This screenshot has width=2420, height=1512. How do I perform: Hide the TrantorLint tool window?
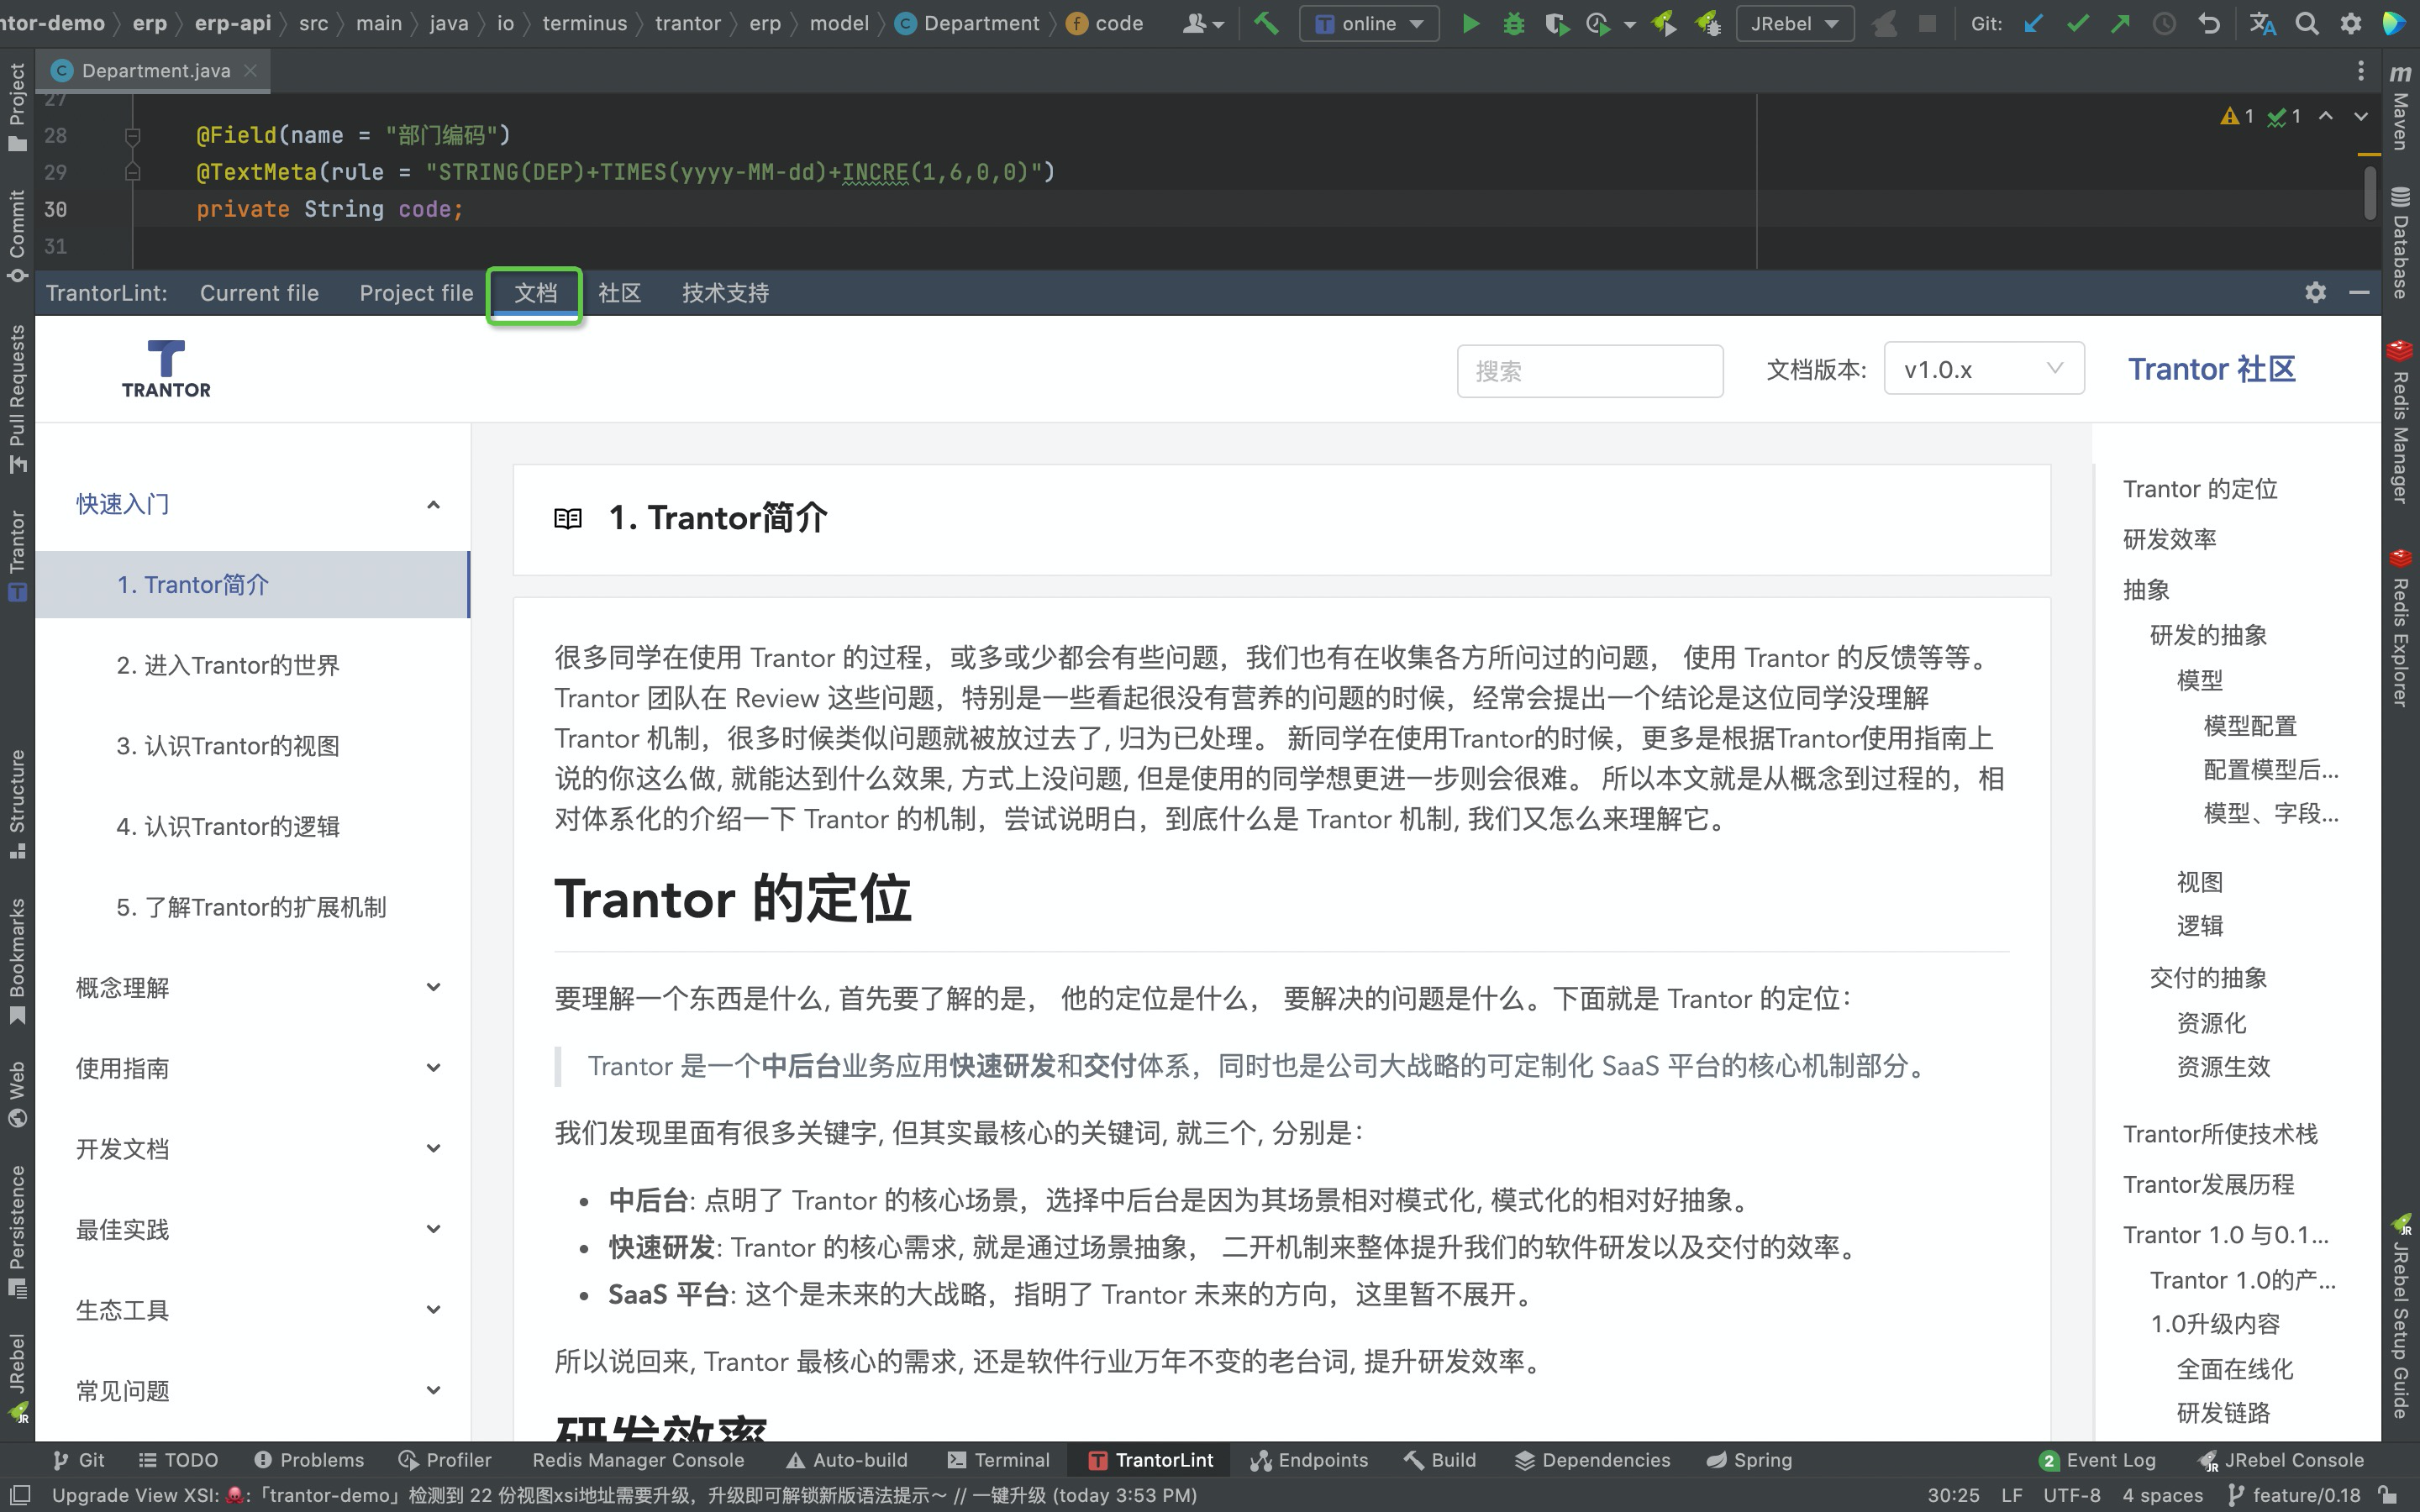pyautogui.click(x=2359, y=293)
